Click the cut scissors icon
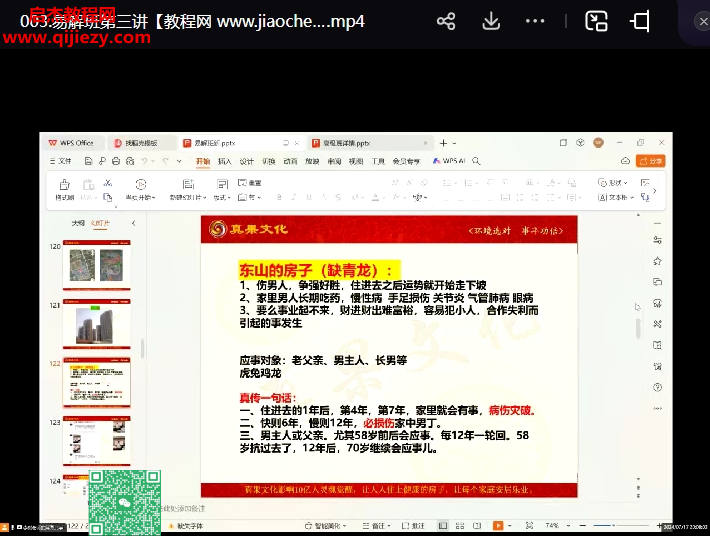Image resolution: width=710 pixels, height=536 pixels. [108, 183]
